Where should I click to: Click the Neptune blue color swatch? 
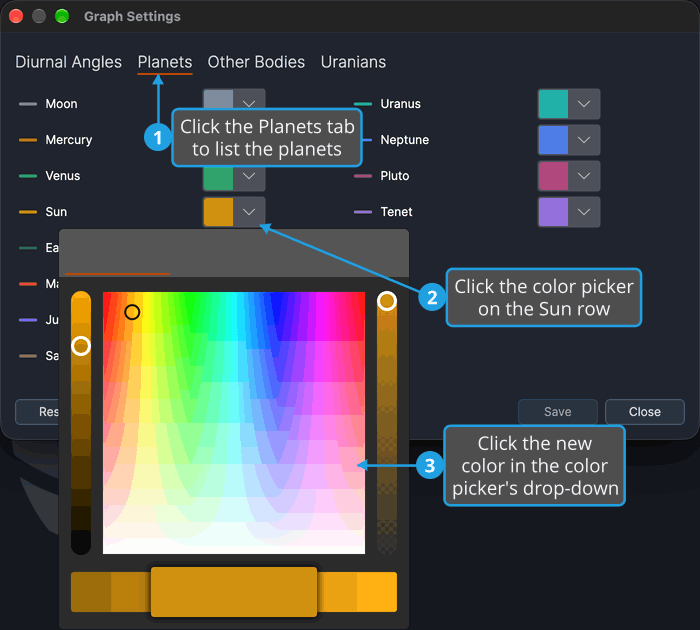(x=553, y=140)
